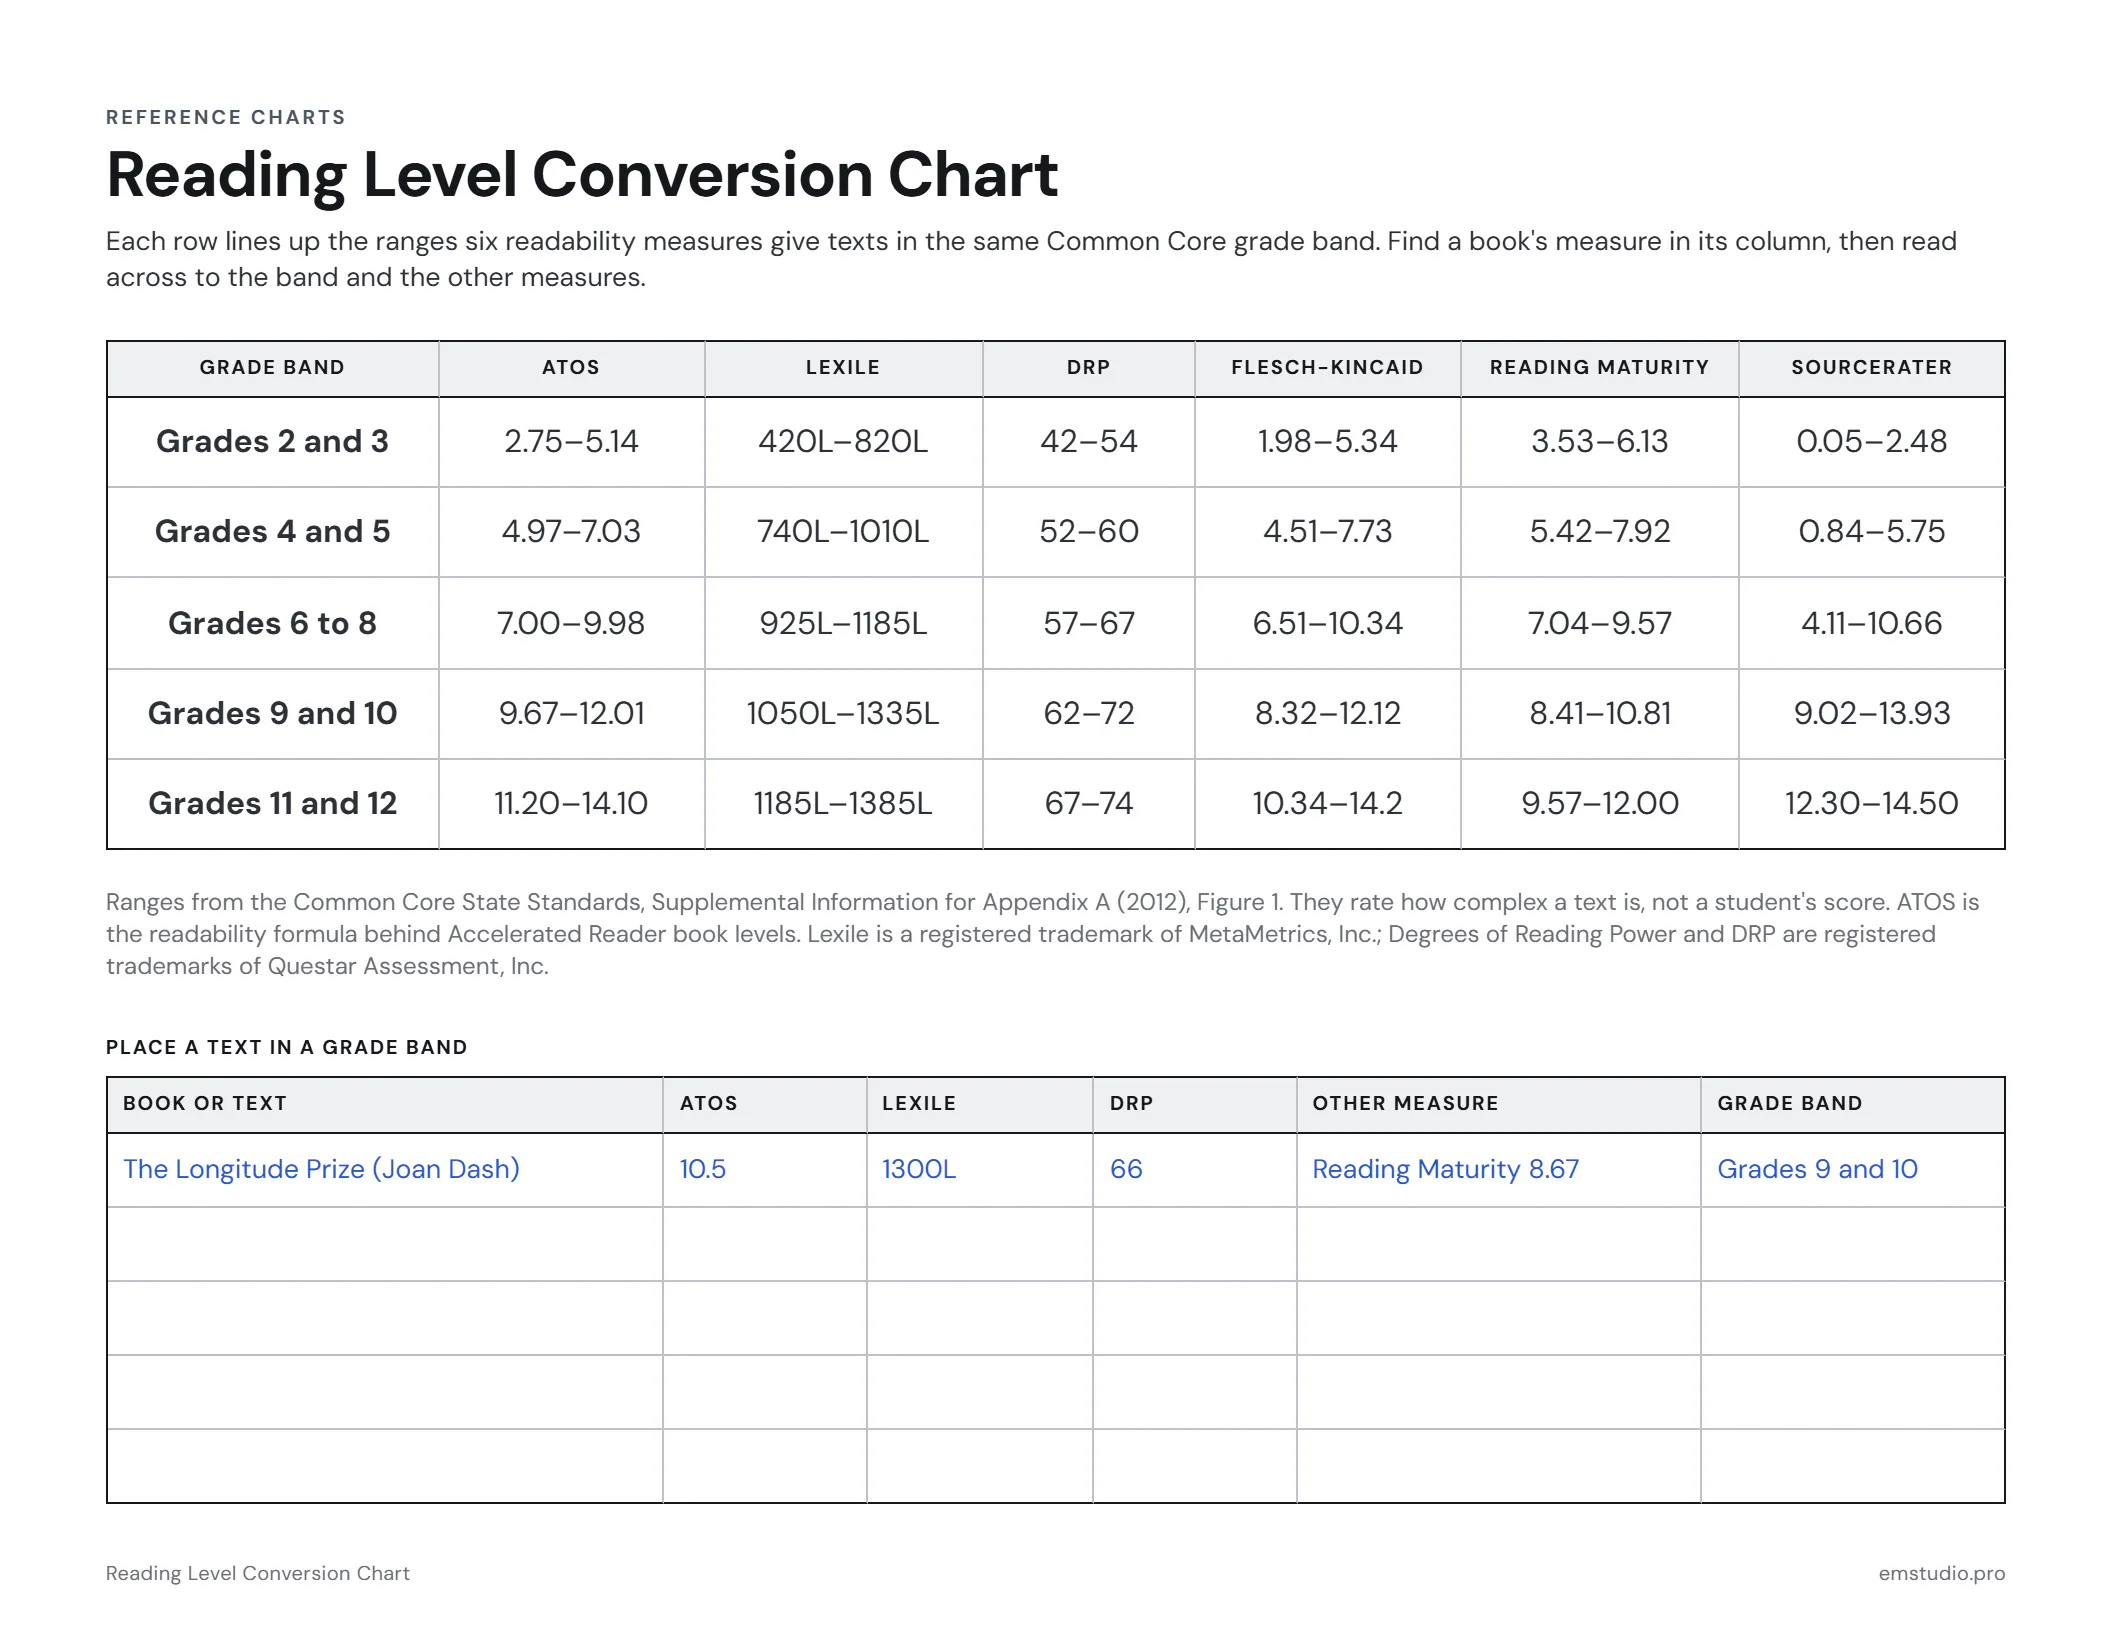Click the filled-in 'Grades 9 and 10' band
The width and height of the screenshot is (2112, 1632).
1817,1169
